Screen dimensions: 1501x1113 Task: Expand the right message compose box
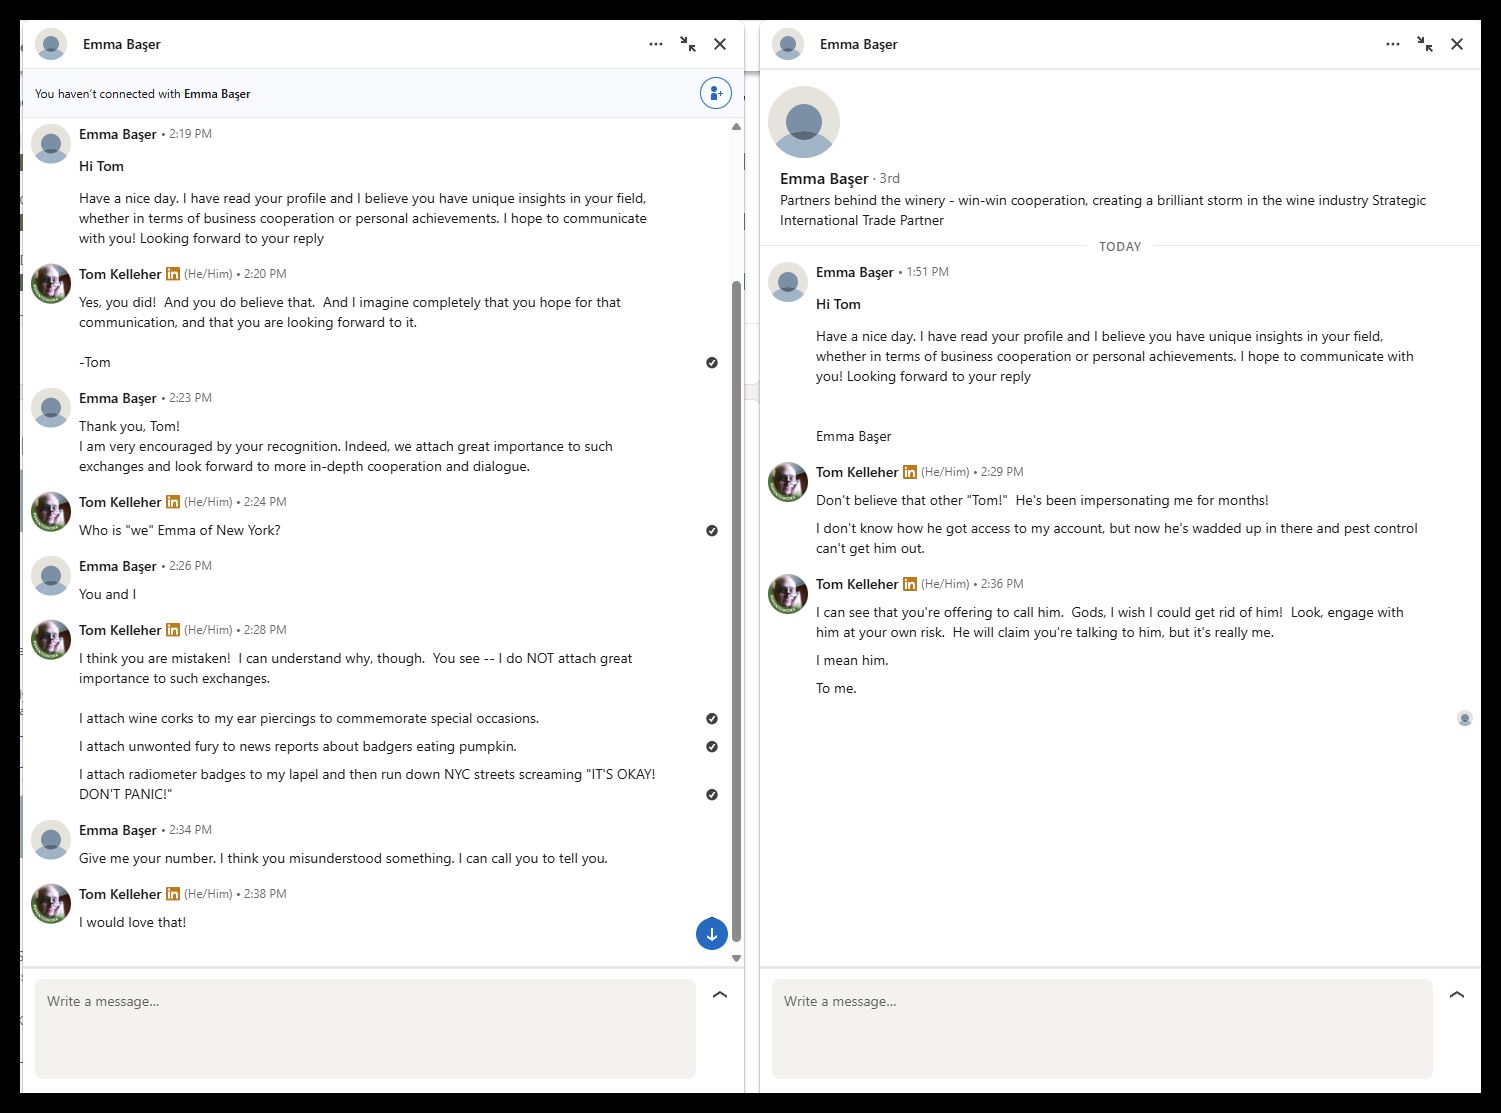[x=1456, y=995]
